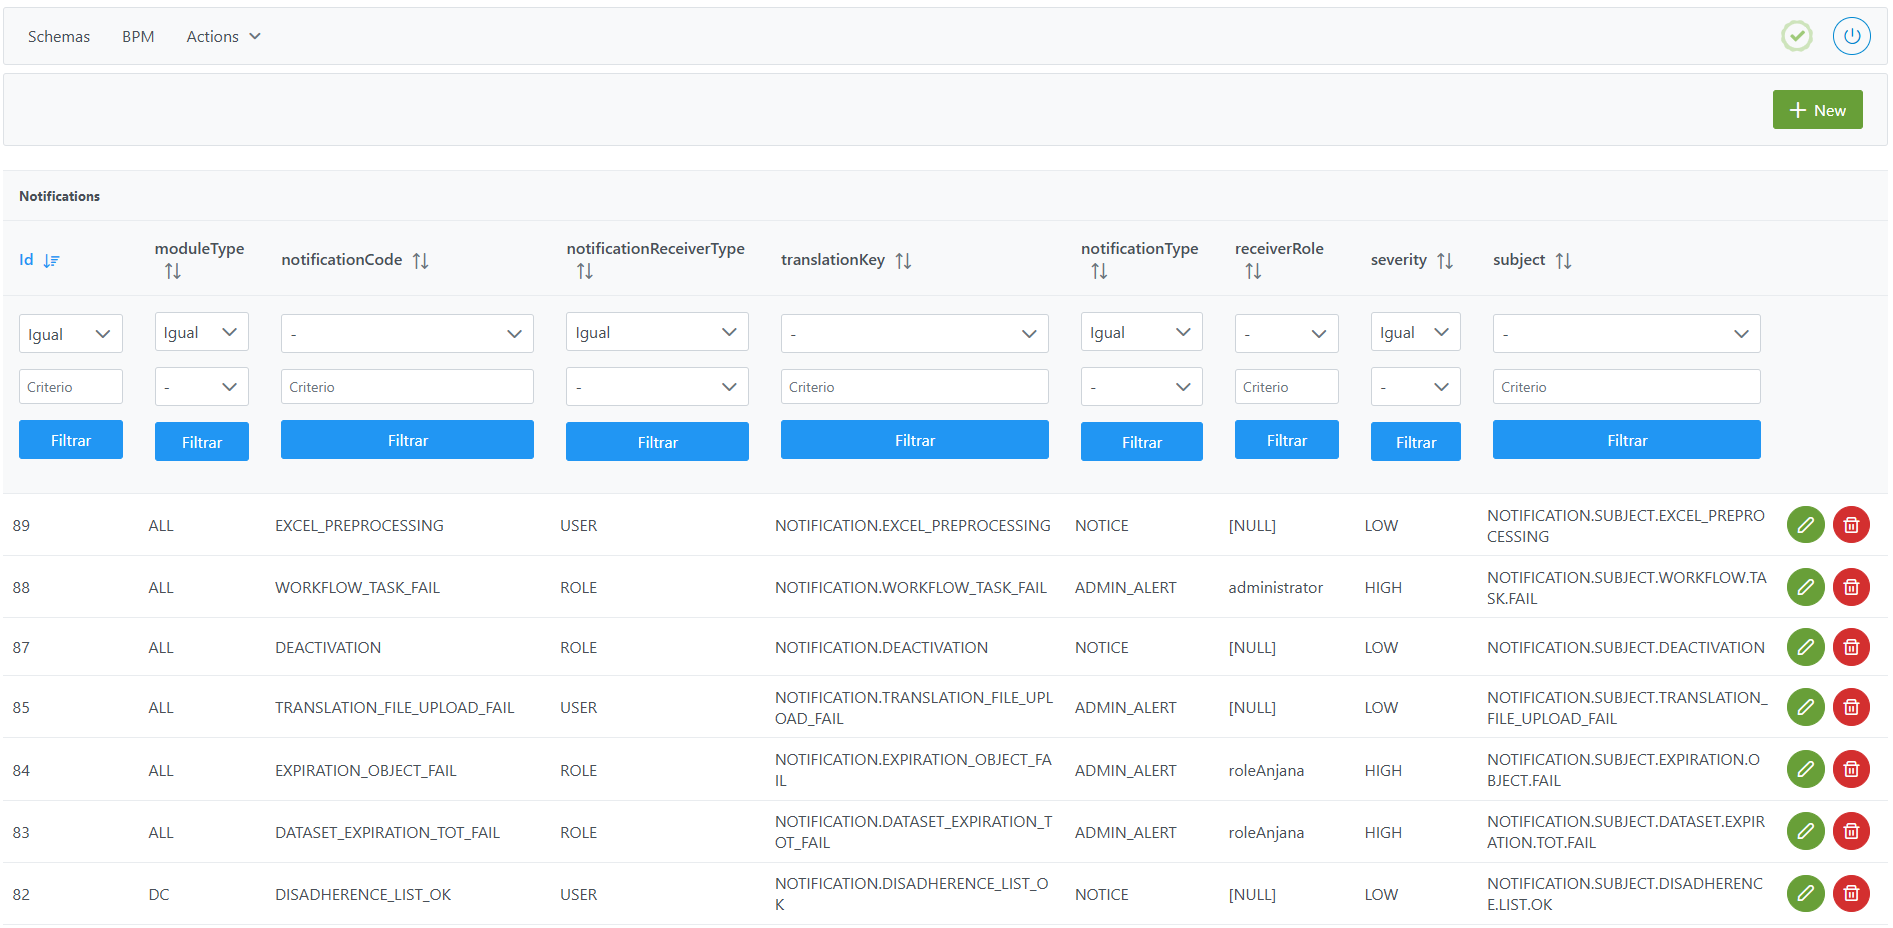Click the New button
This screenshot has width=1893, height=928.
1817,110
